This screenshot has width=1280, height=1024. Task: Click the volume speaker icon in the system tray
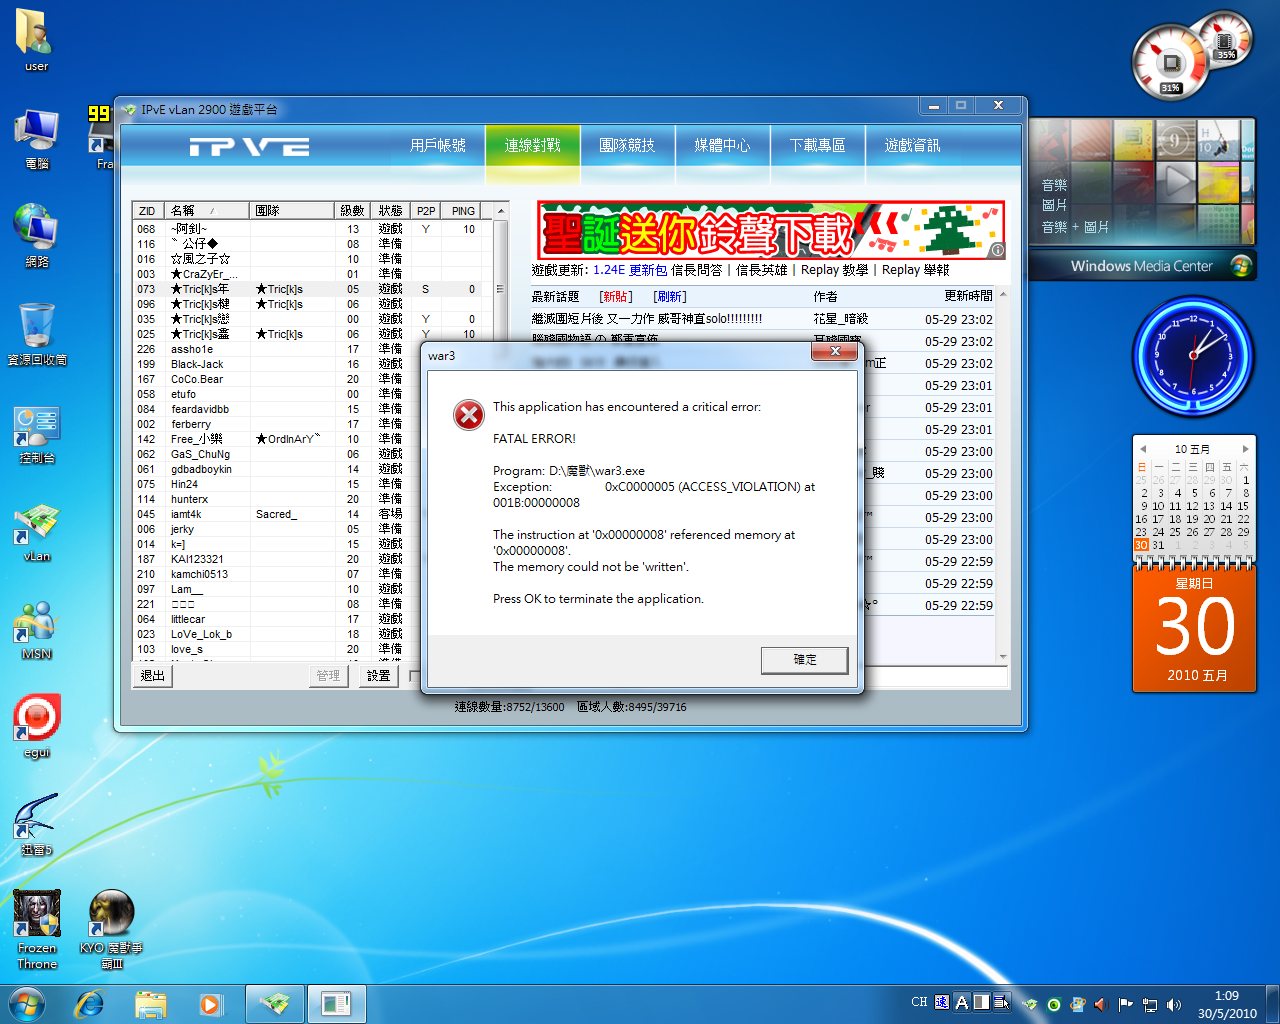coord(1174,1004)
